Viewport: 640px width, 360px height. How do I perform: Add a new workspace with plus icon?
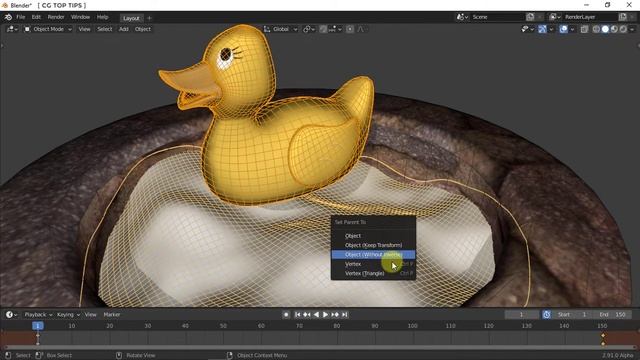(x=149, y=18)
